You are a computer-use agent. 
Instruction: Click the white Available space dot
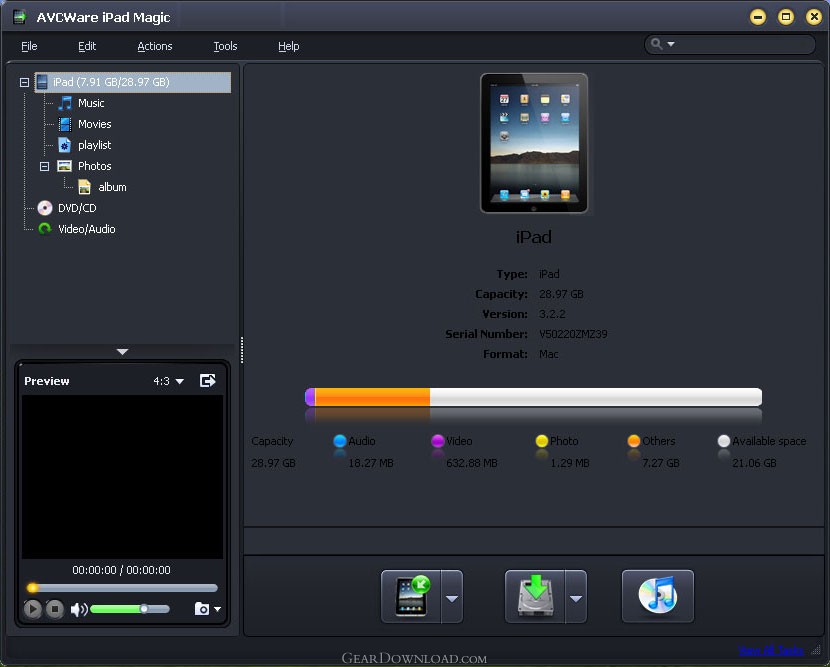724,441
